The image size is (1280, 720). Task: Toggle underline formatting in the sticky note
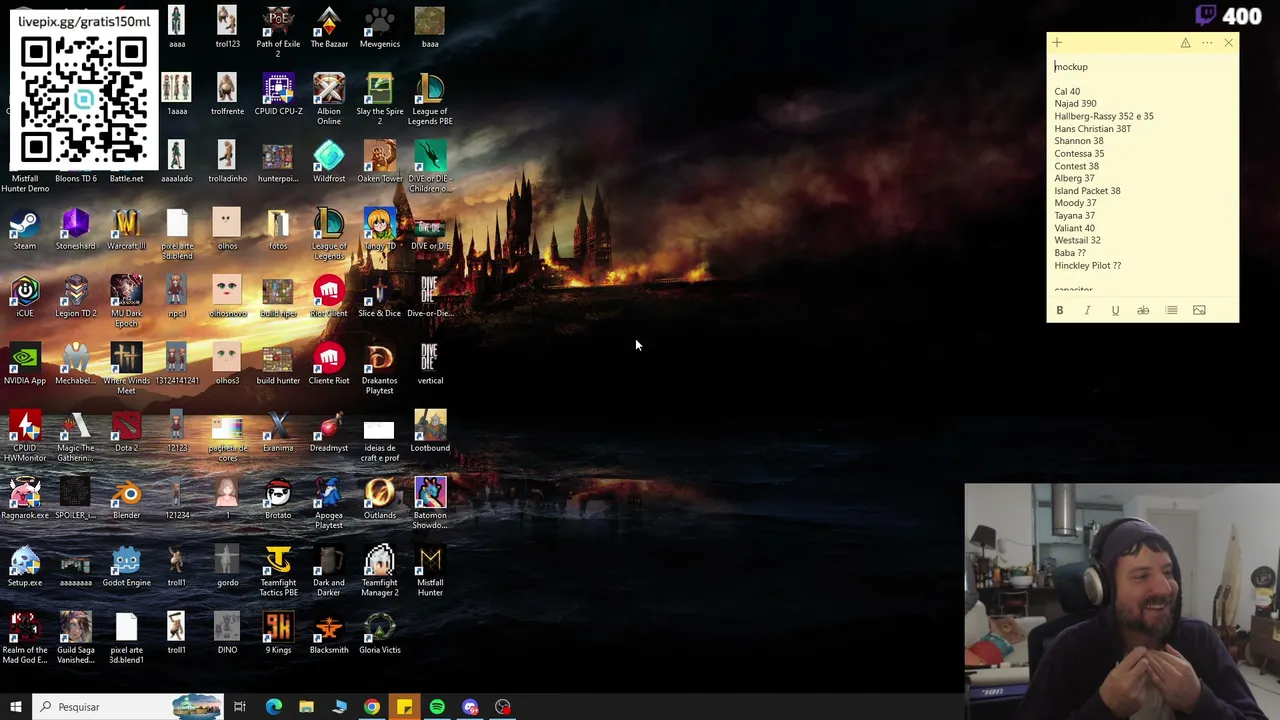pyautogui.click(x=1115, y=310)
